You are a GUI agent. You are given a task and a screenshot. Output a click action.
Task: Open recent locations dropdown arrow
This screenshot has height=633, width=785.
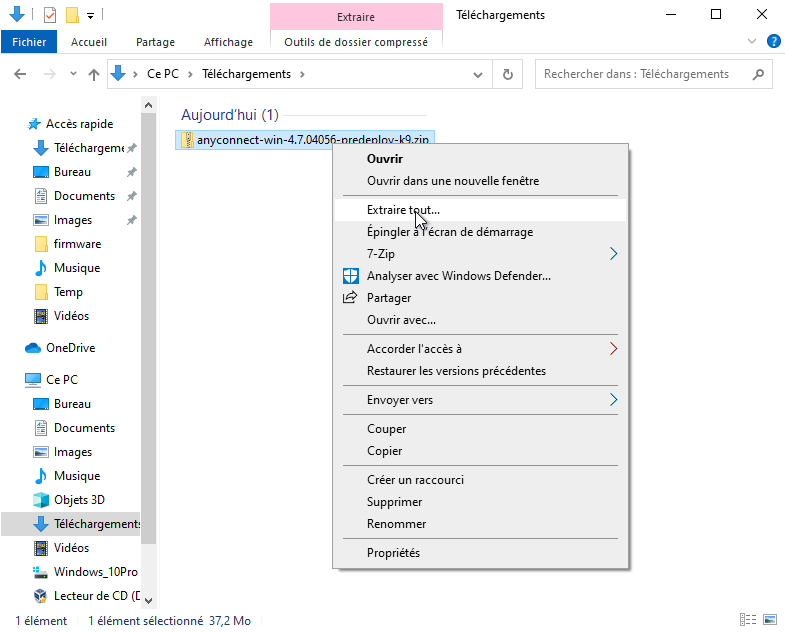tap(73, 74)
